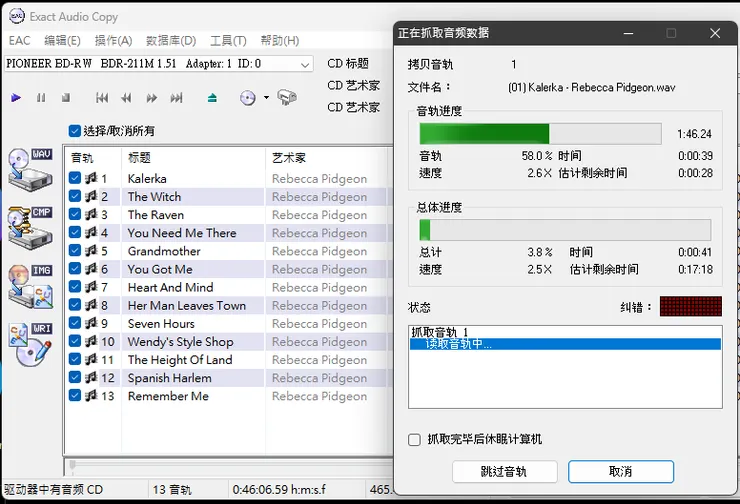Uncheck track 1 Kalerka checkbox
The image size is (740, 504).
(75, 178)
